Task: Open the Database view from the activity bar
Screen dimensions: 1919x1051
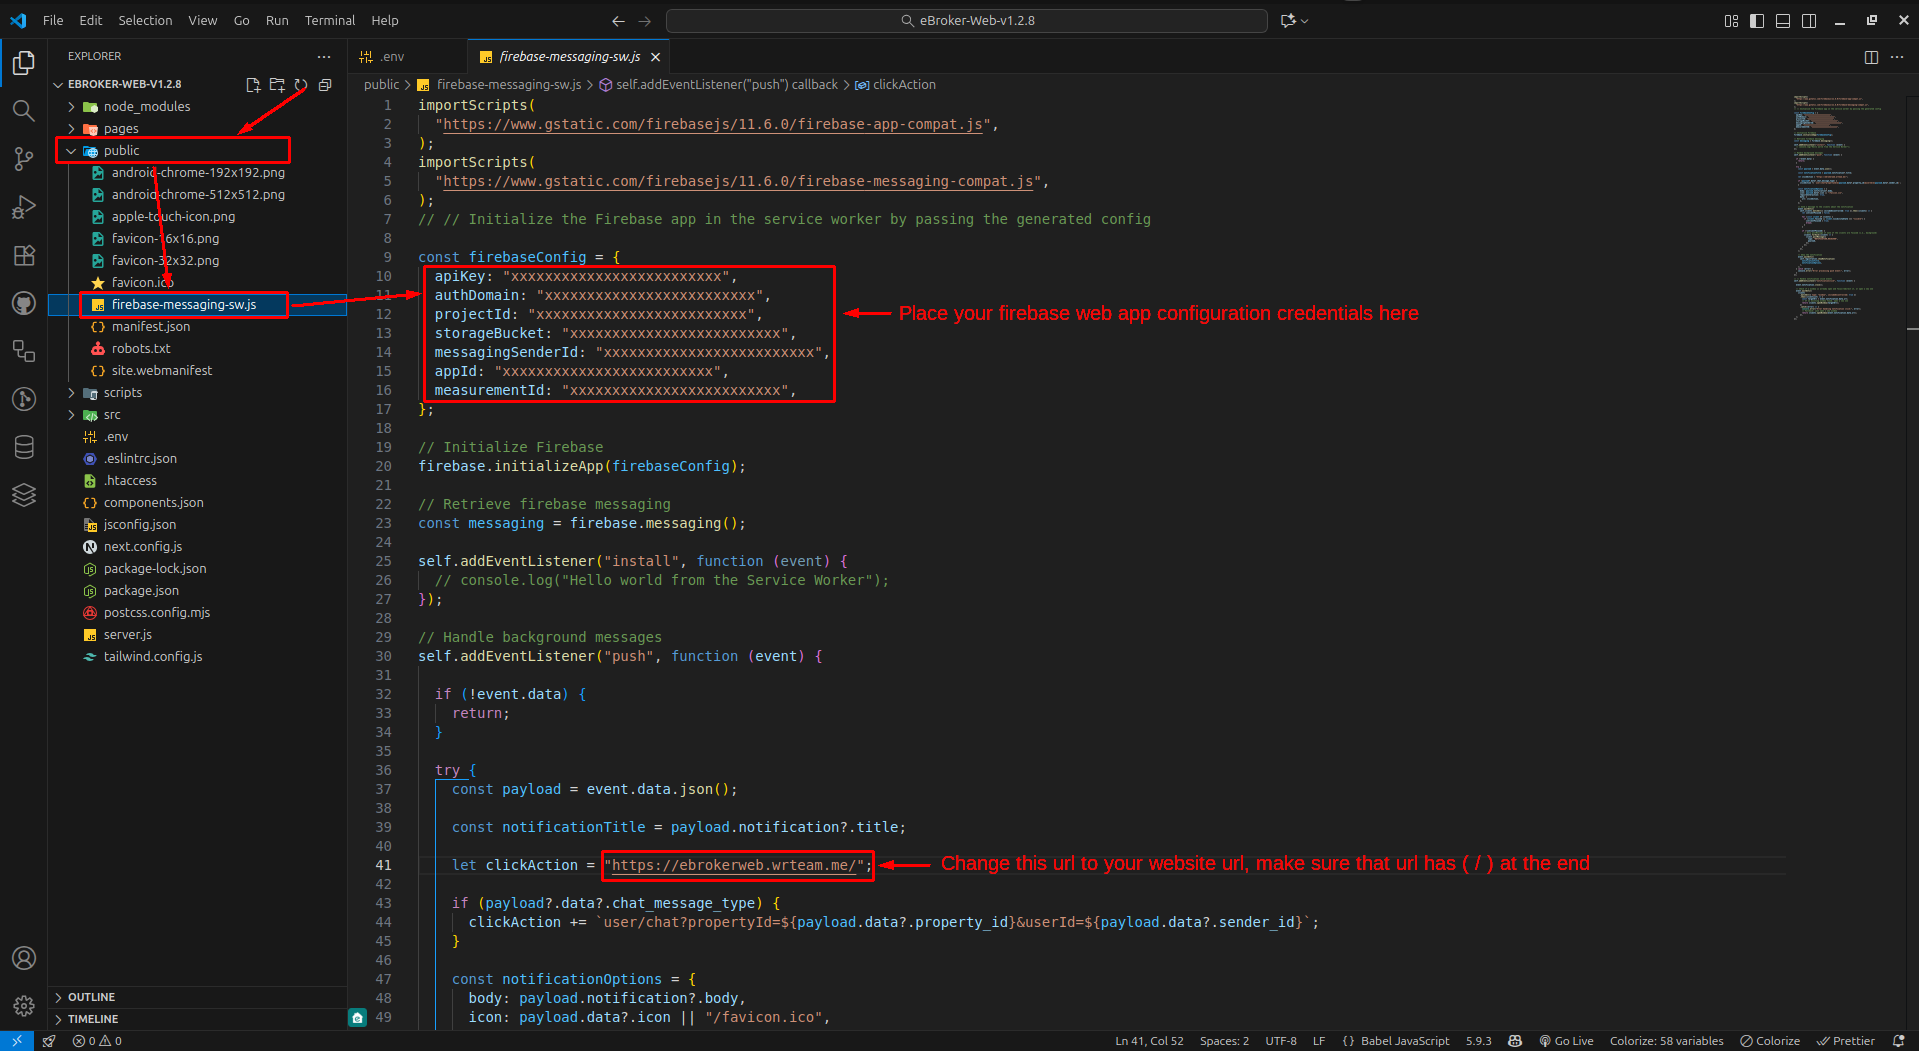Action: 23,447
